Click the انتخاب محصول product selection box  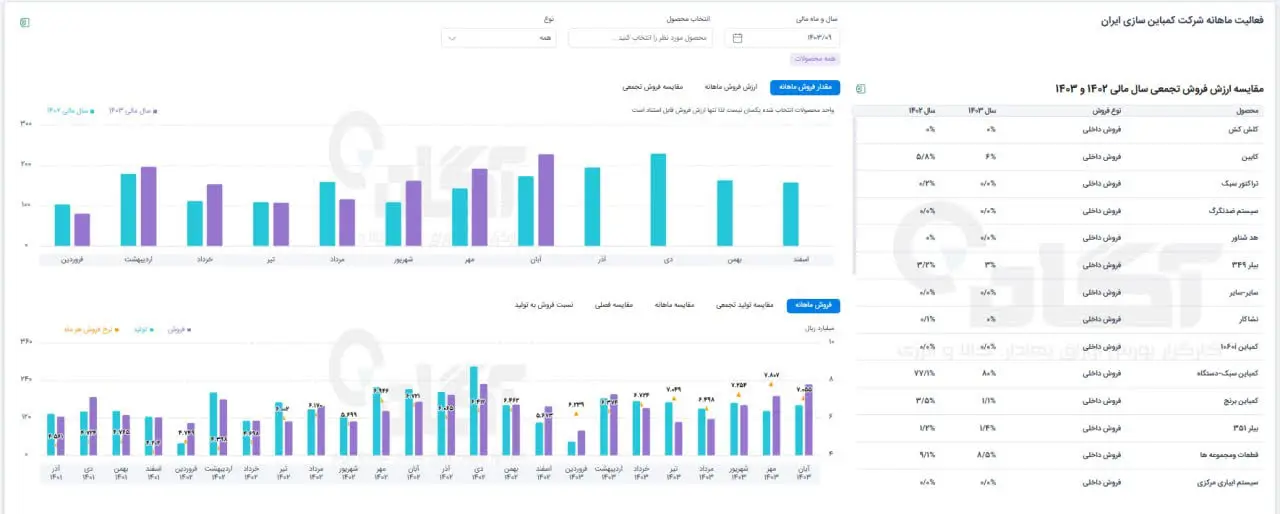click(640, 38)
